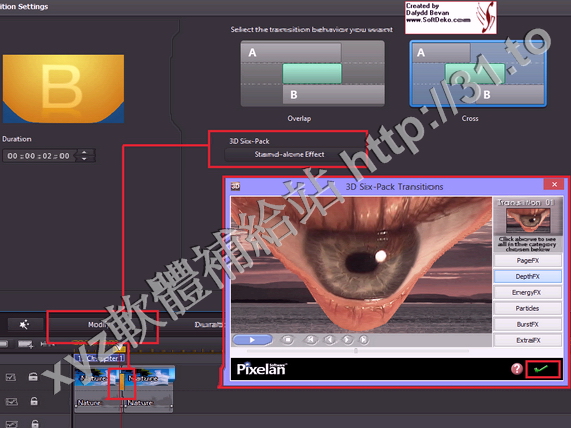Close the 3D Six-Pack Transitions dialog
Viewport: 571px width, 428px height.
pyautogui.click(x=554, y=184)
